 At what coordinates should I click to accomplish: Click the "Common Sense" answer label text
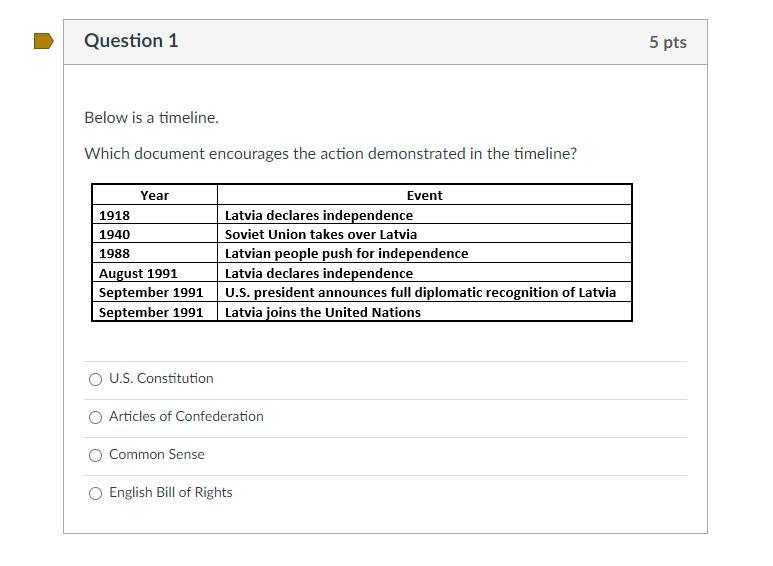coord(156,454)
